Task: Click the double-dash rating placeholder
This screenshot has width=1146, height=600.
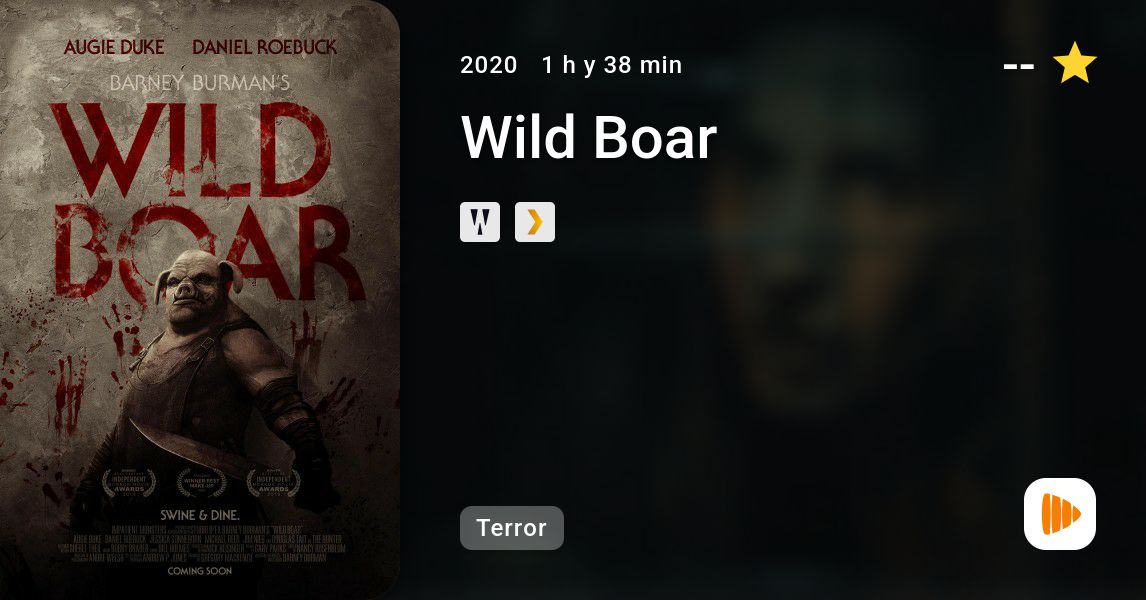Action: (x=1019, y=66)
